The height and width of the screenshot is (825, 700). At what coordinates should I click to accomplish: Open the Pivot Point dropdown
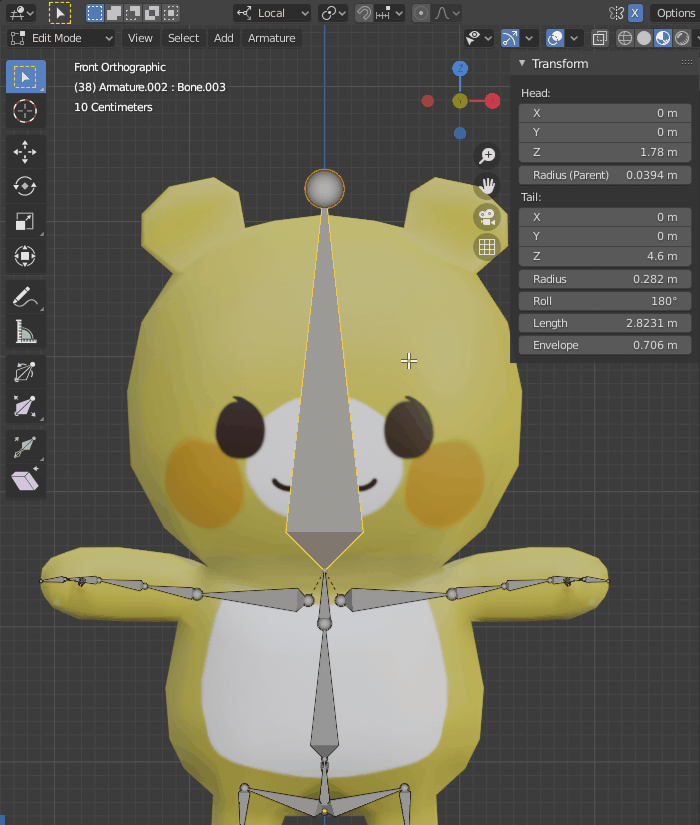[333, 13]
